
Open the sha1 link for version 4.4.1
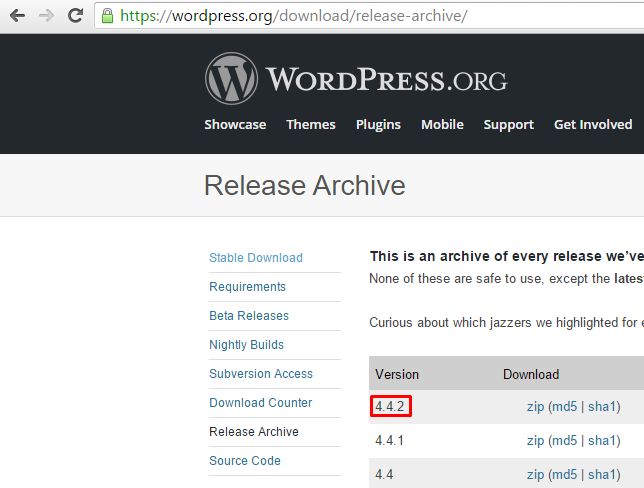point(602,441)
